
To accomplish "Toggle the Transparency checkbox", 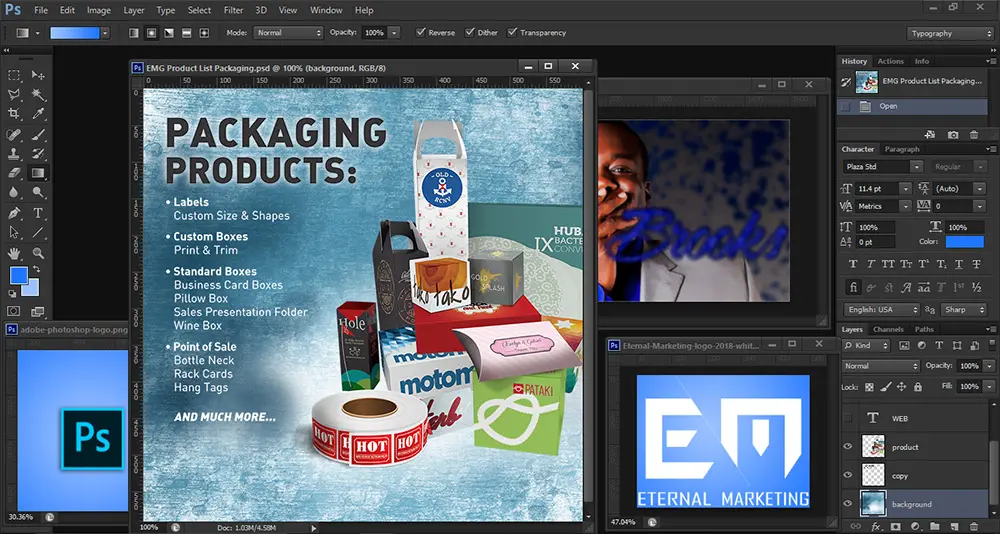I will pos(511,32).
